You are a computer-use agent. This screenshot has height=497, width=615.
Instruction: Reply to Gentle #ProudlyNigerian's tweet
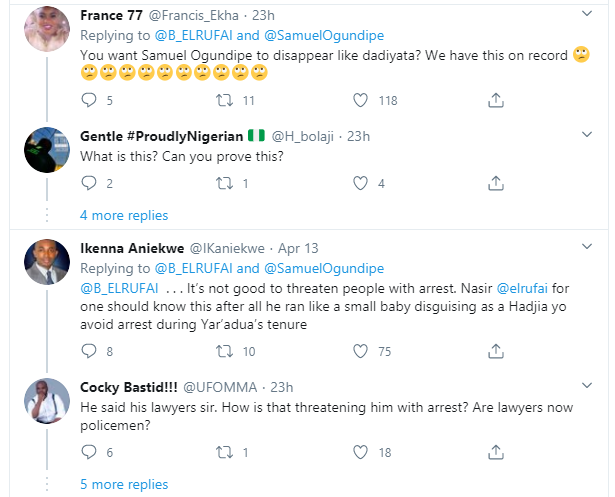[88, 183]
